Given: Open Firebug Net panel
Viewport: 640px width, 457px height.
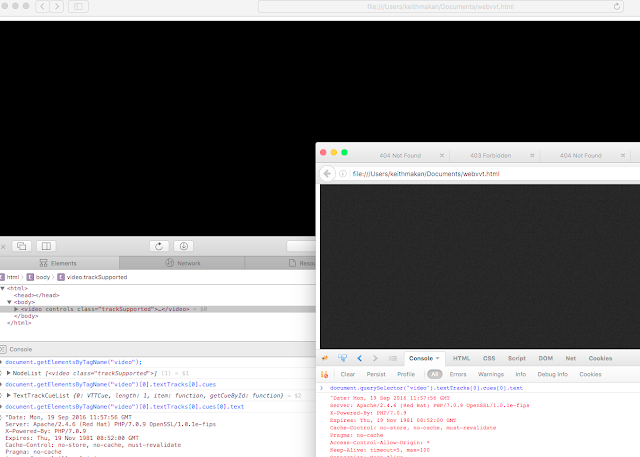Looking at the screenshot, I should click(571, 358).
